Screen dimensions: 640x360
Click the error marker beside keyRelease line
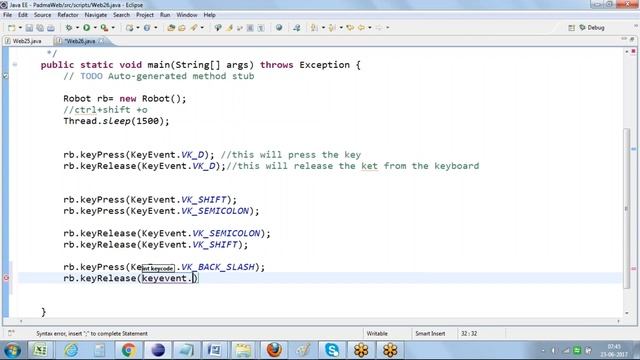pos(6,278)
